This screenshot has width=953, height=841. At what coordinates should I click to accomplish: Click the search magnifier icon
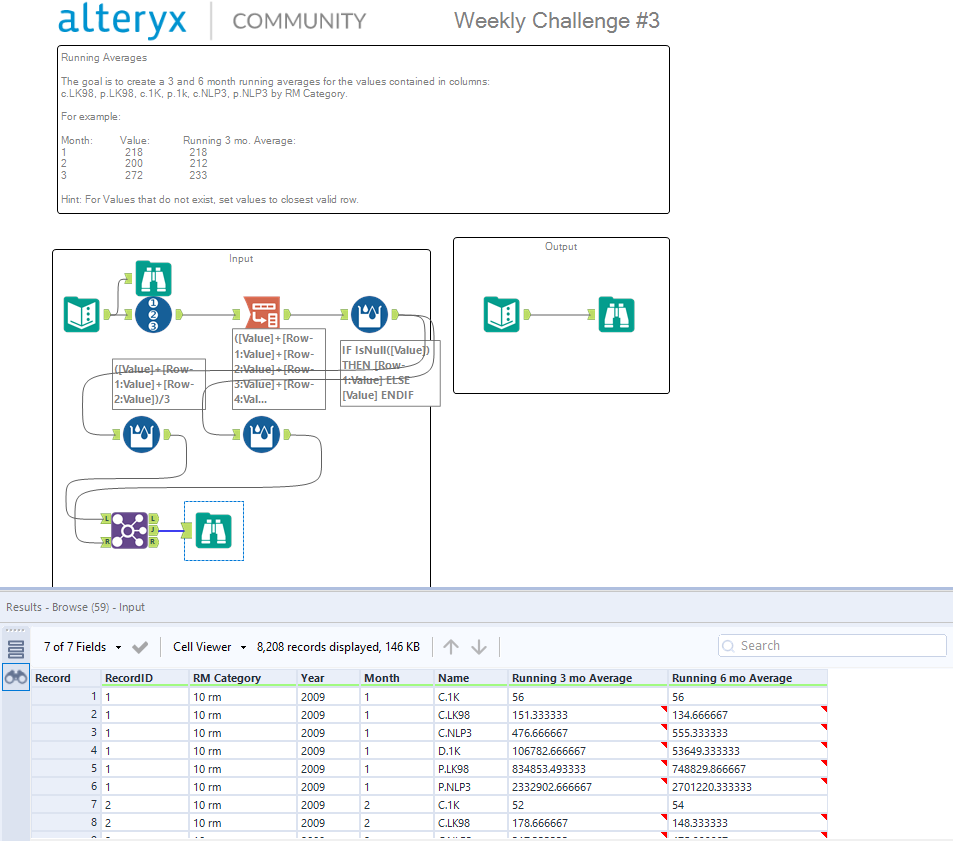(x=728, y=646)
